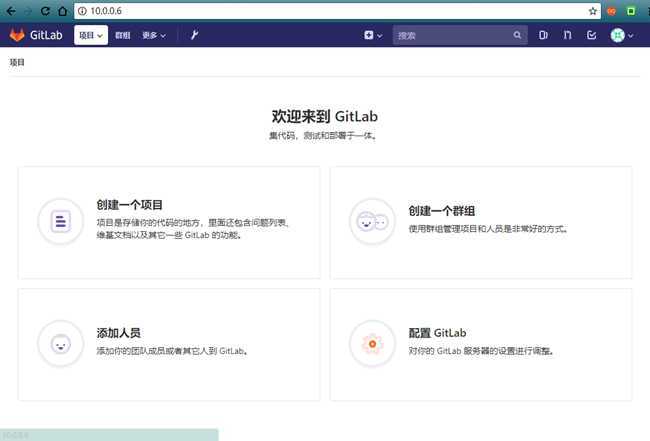Expand the 项目 dropdown menu

[91, 35]
